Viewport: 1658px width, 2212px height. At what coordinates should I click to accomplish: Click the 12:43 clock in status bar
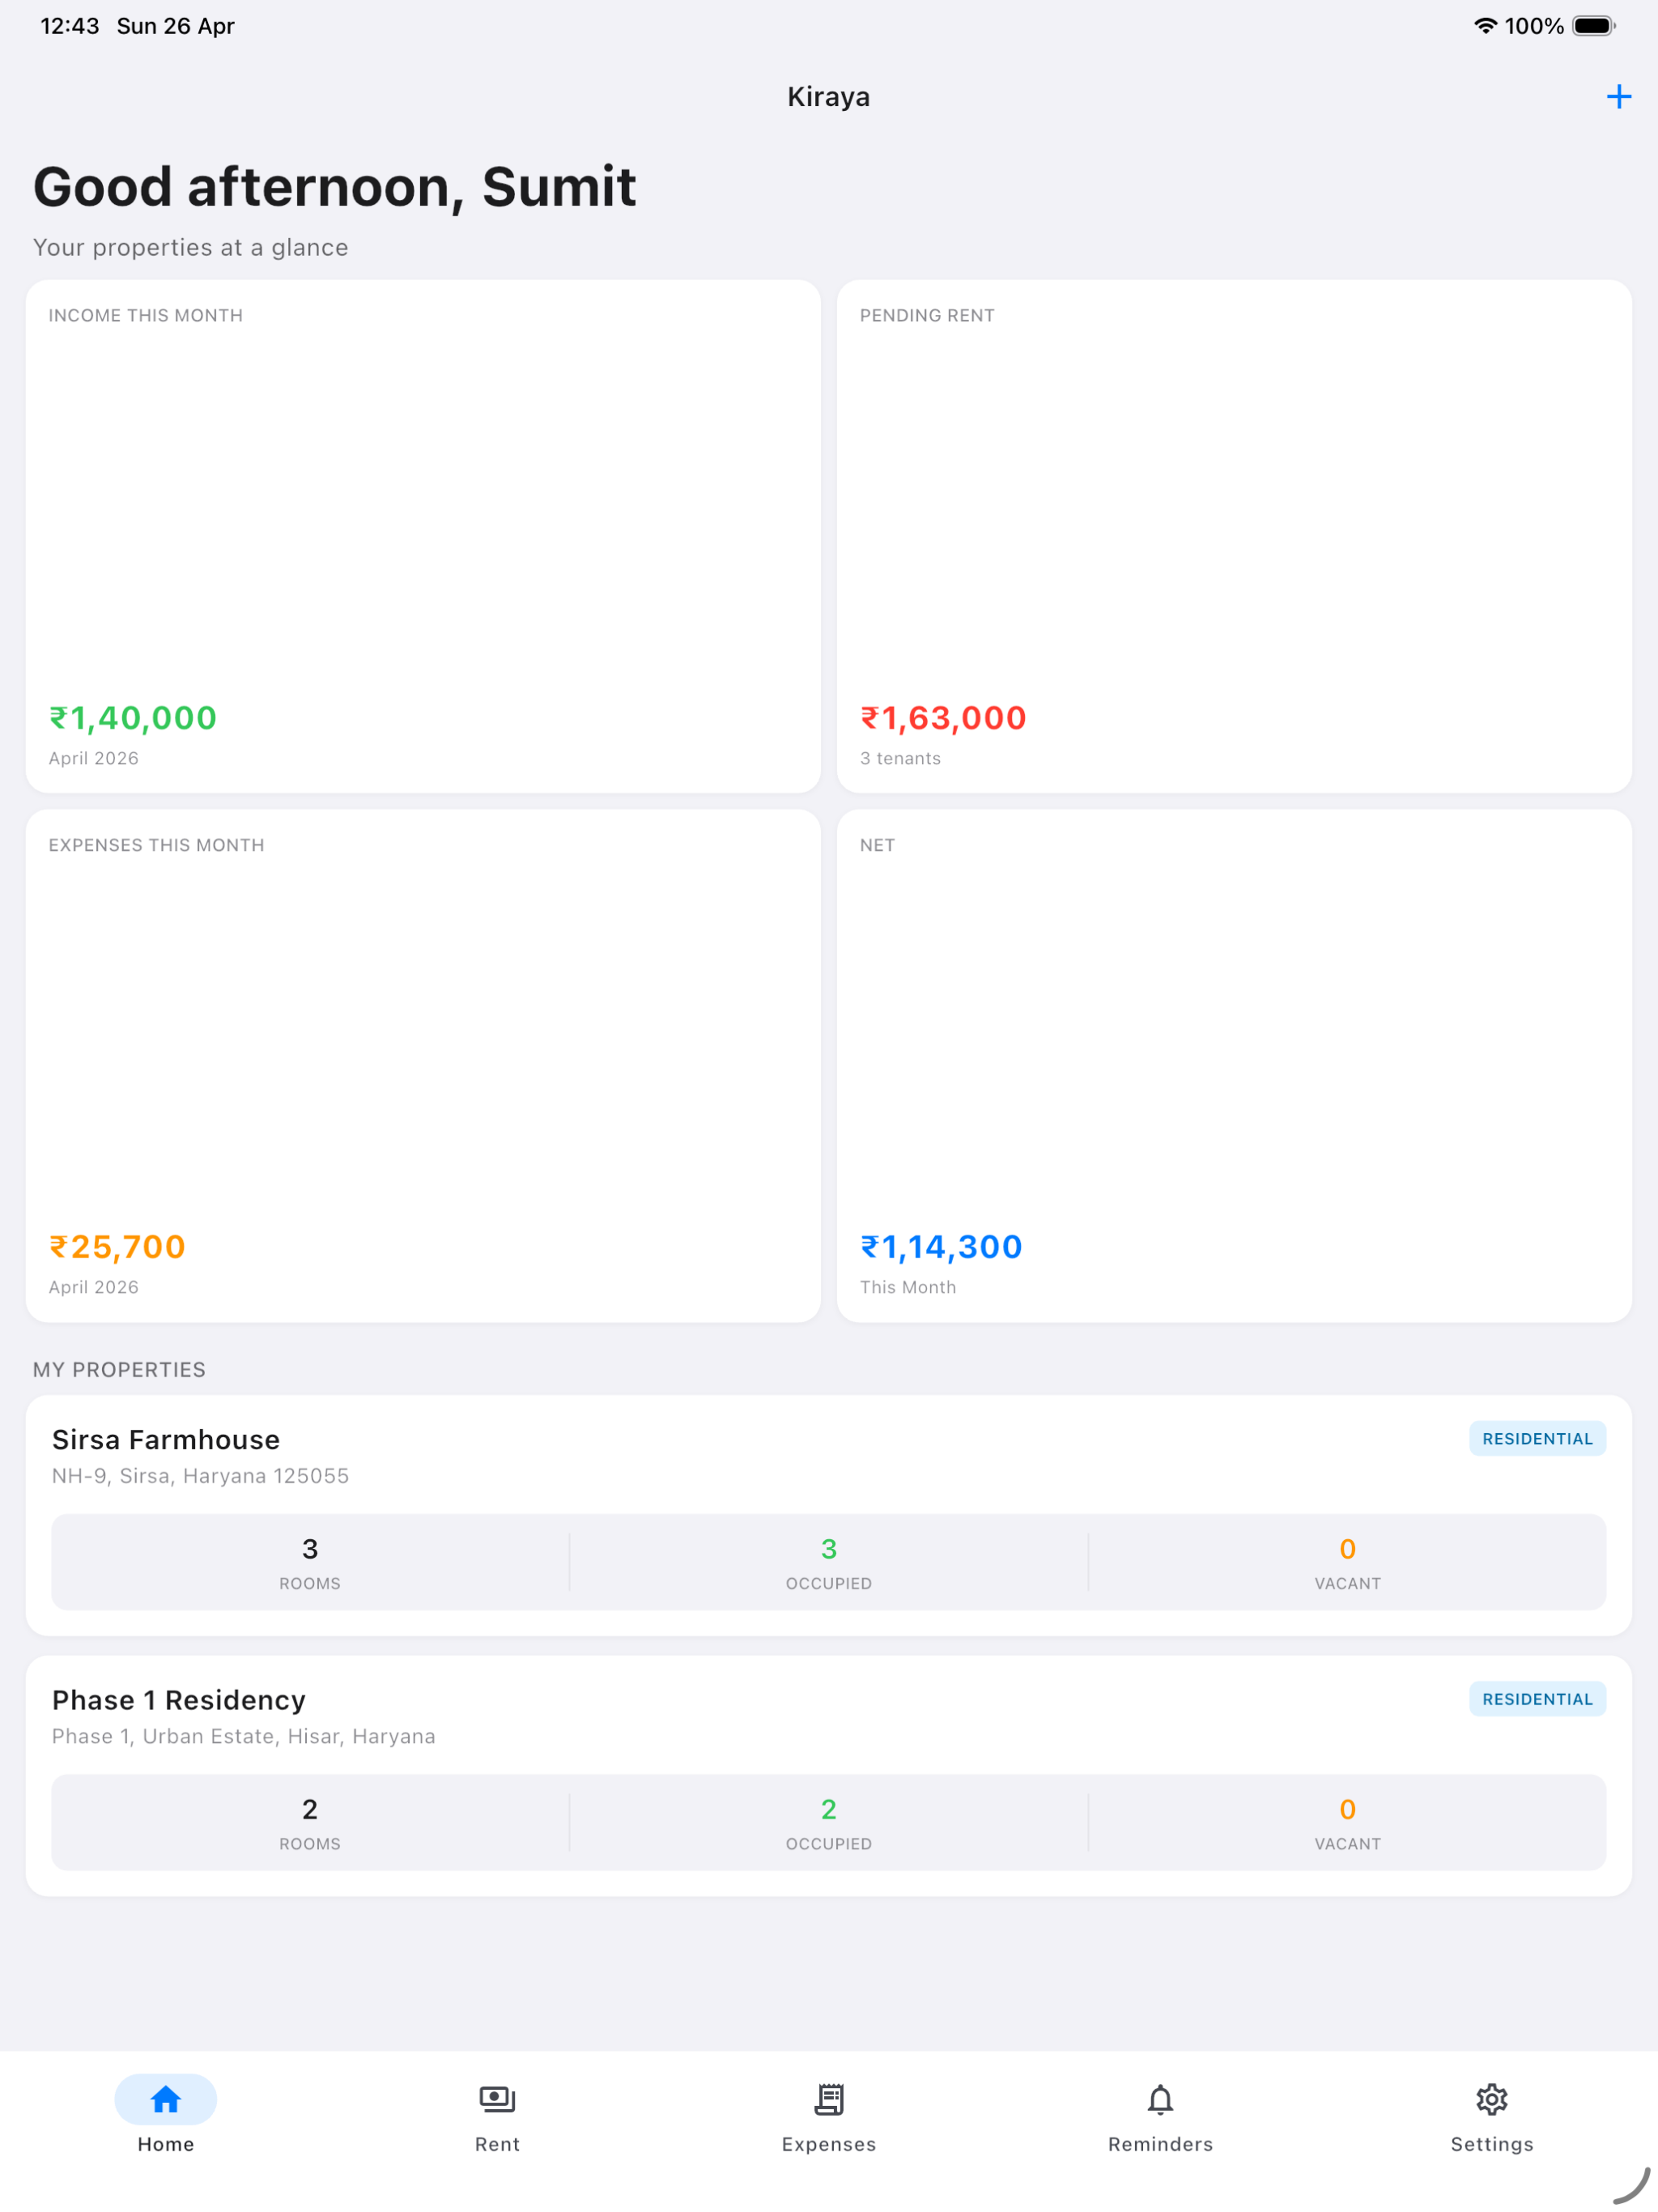(70, 26)
